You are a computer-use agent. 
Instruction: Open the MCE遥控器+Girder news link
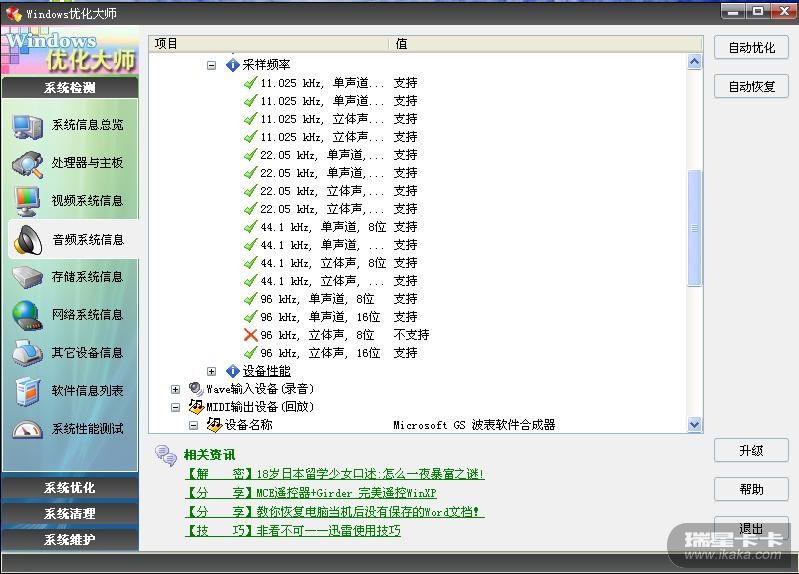coord(311,493)
